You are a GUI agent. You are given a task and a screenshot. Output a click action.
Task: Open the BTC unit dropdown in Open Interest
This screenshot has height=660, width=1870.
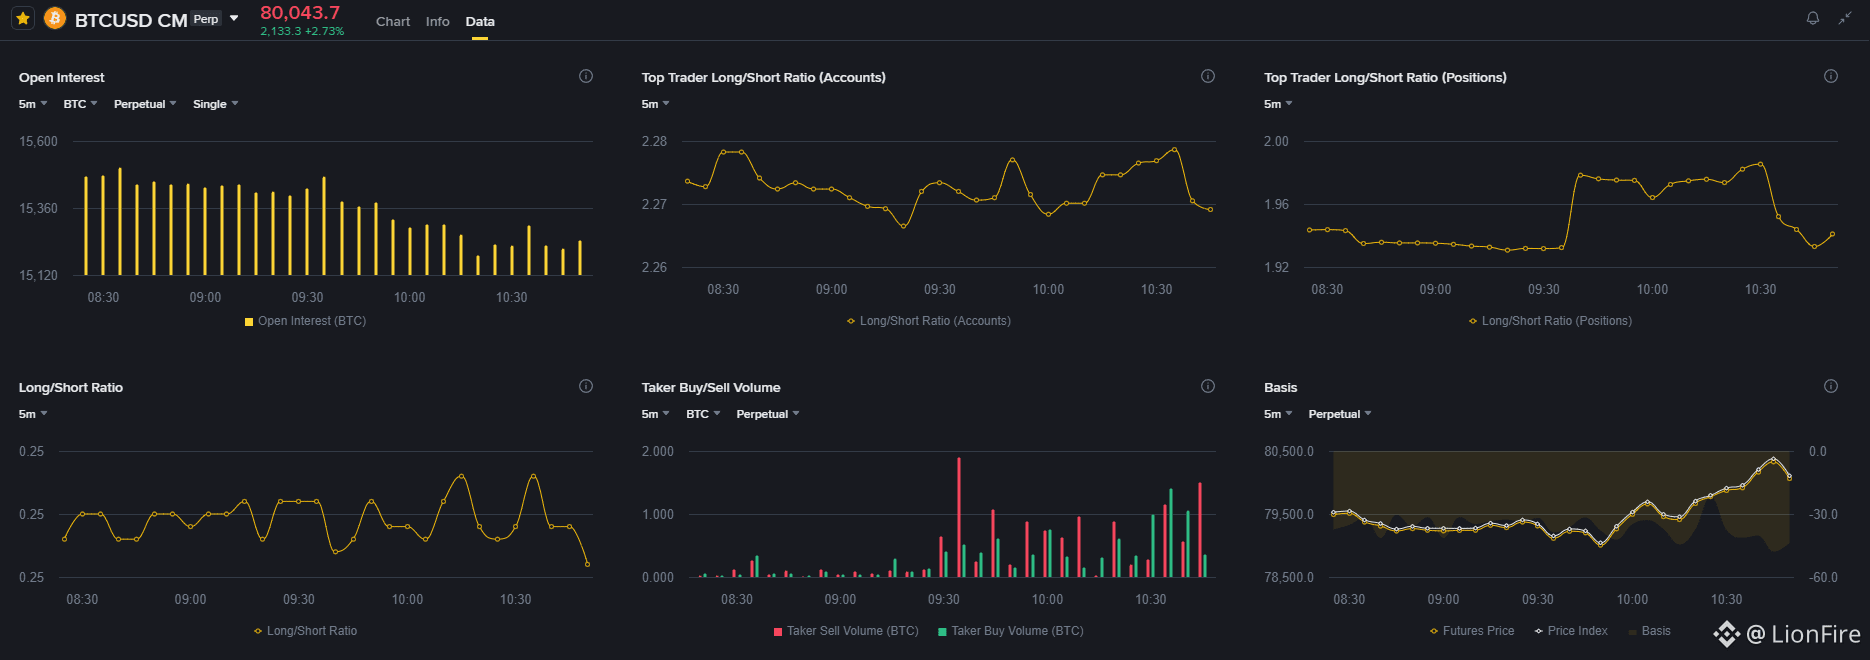tap(80, 104)
